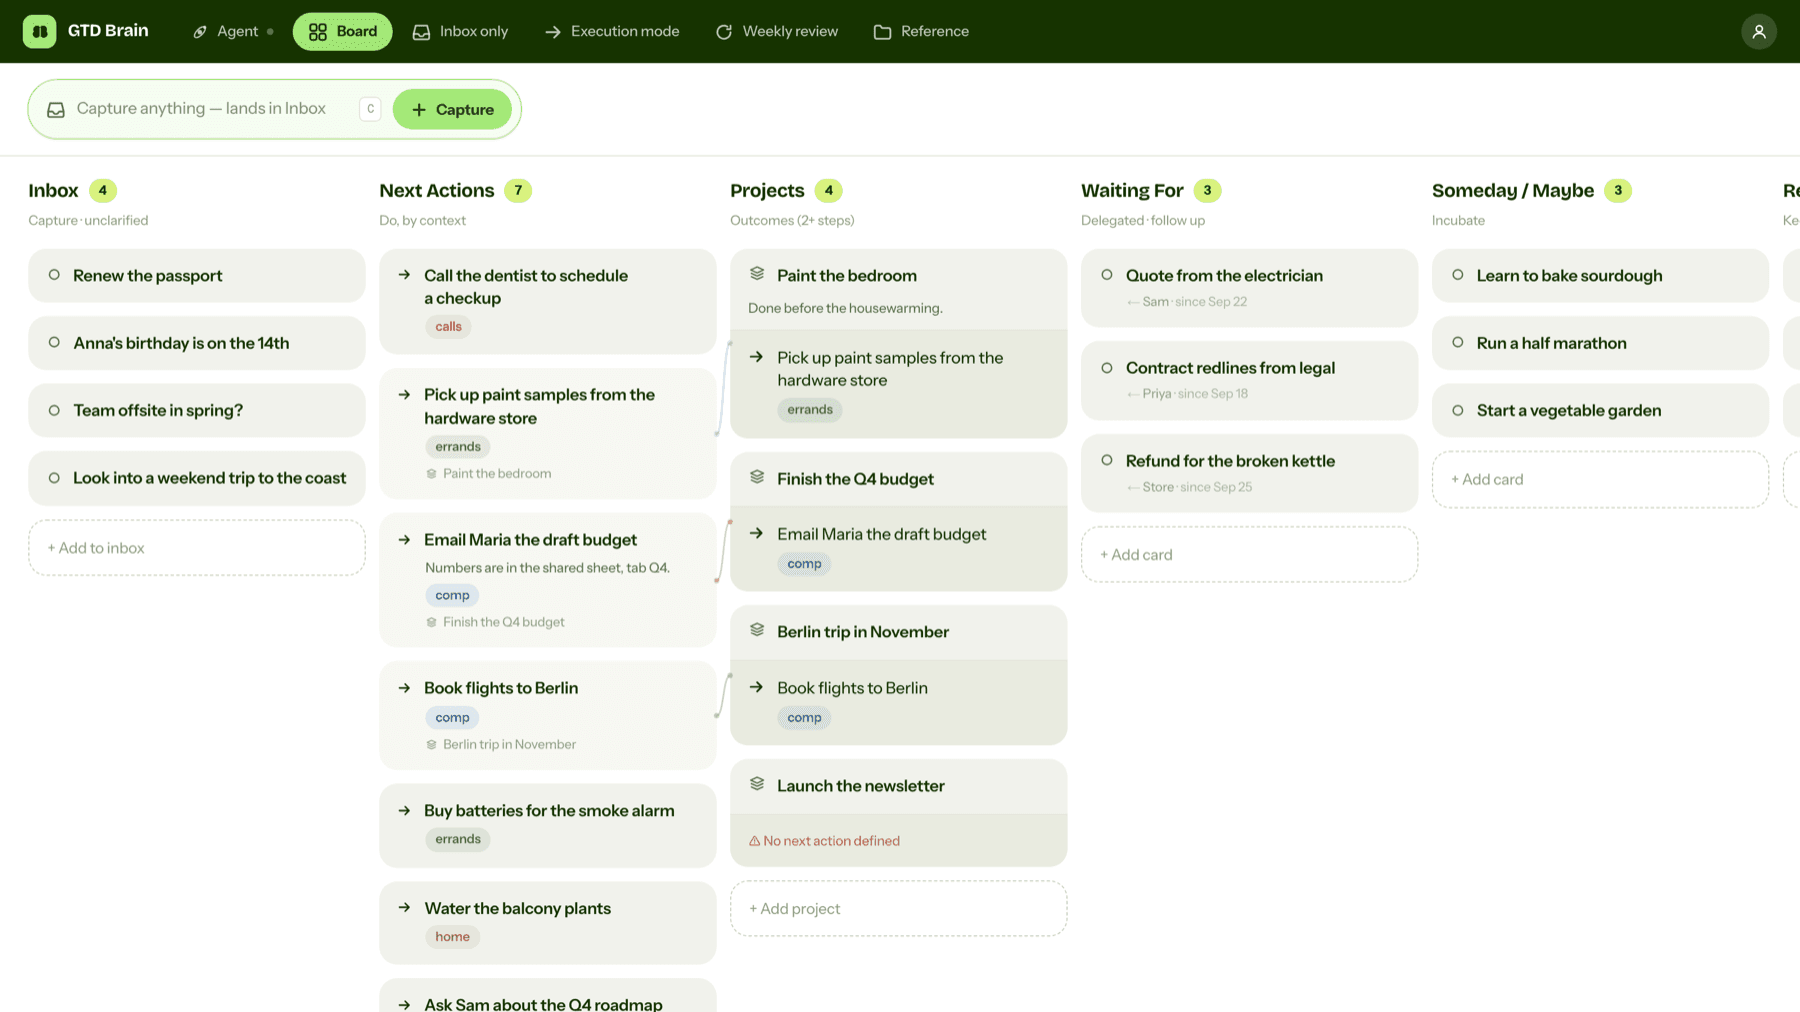
Task: Open the Agent tab
Action: [233, 31]
